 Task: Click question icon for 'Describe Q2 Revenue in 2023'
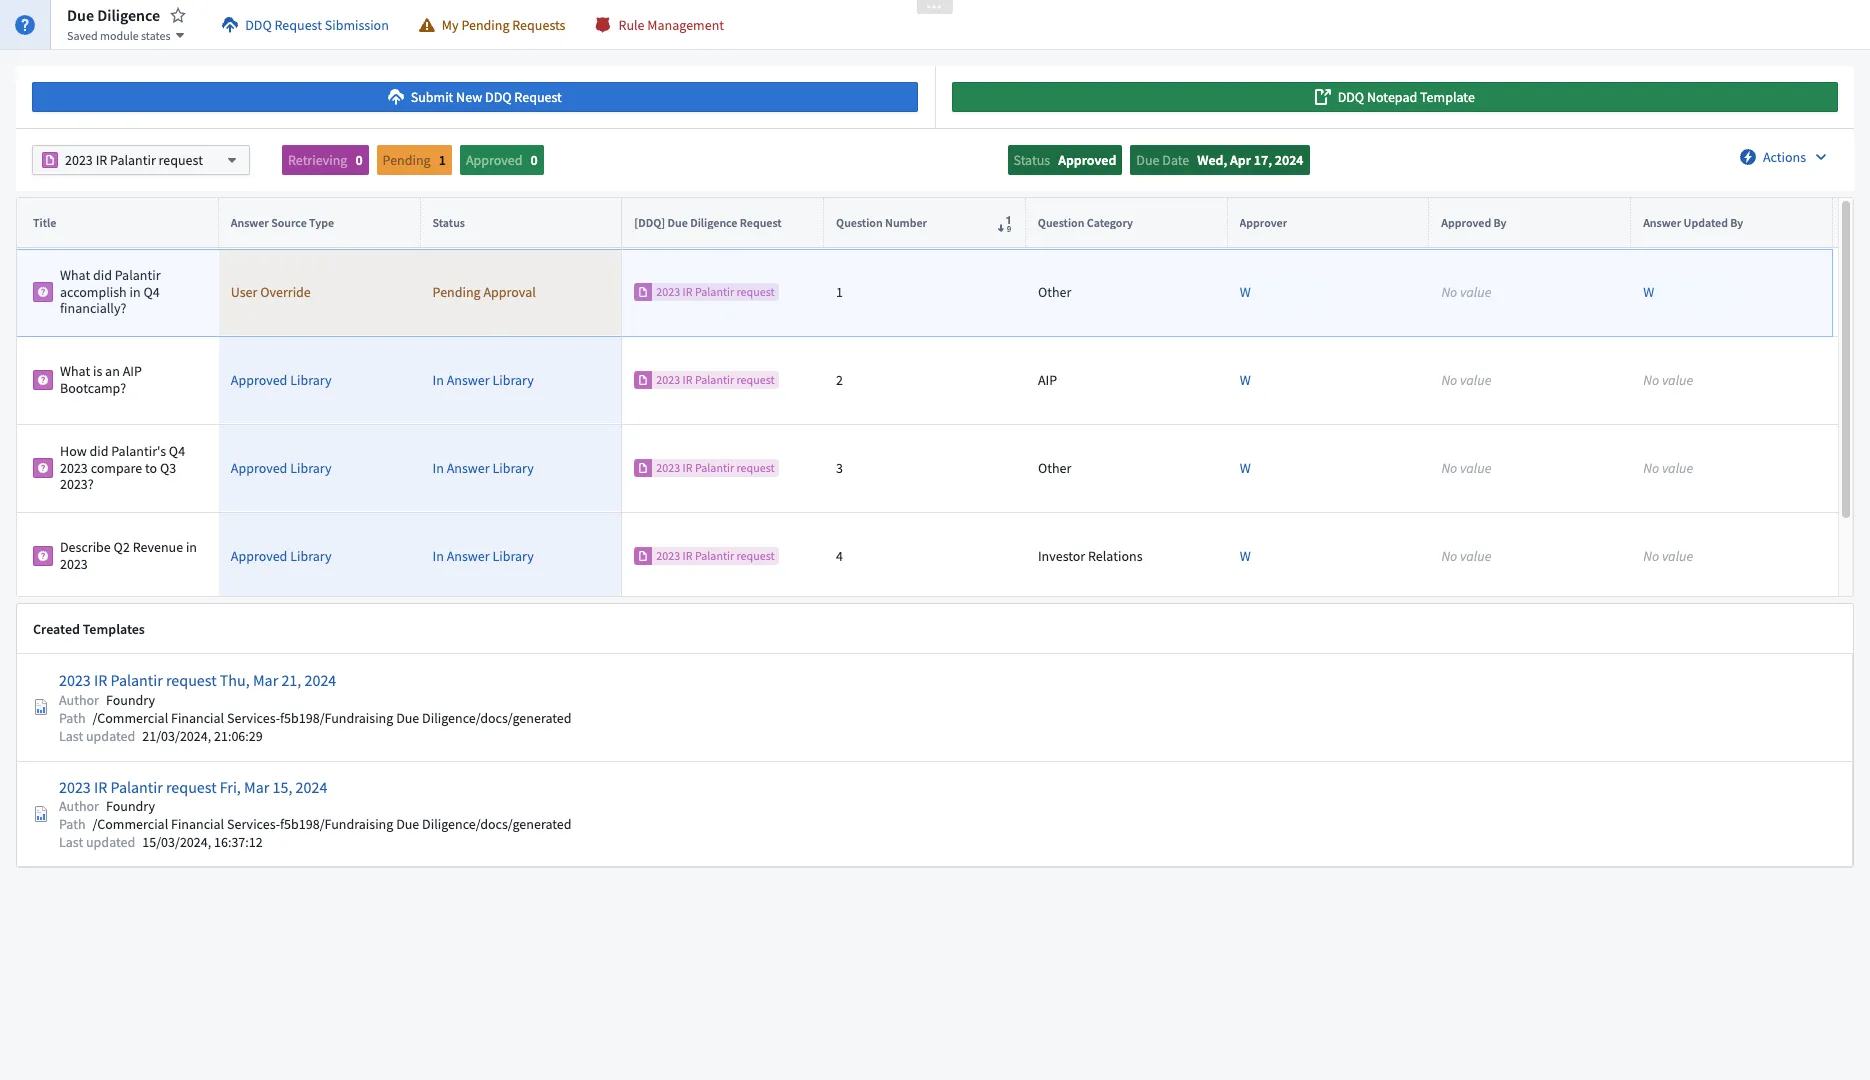pyautogui.click(x=43, y=556)
